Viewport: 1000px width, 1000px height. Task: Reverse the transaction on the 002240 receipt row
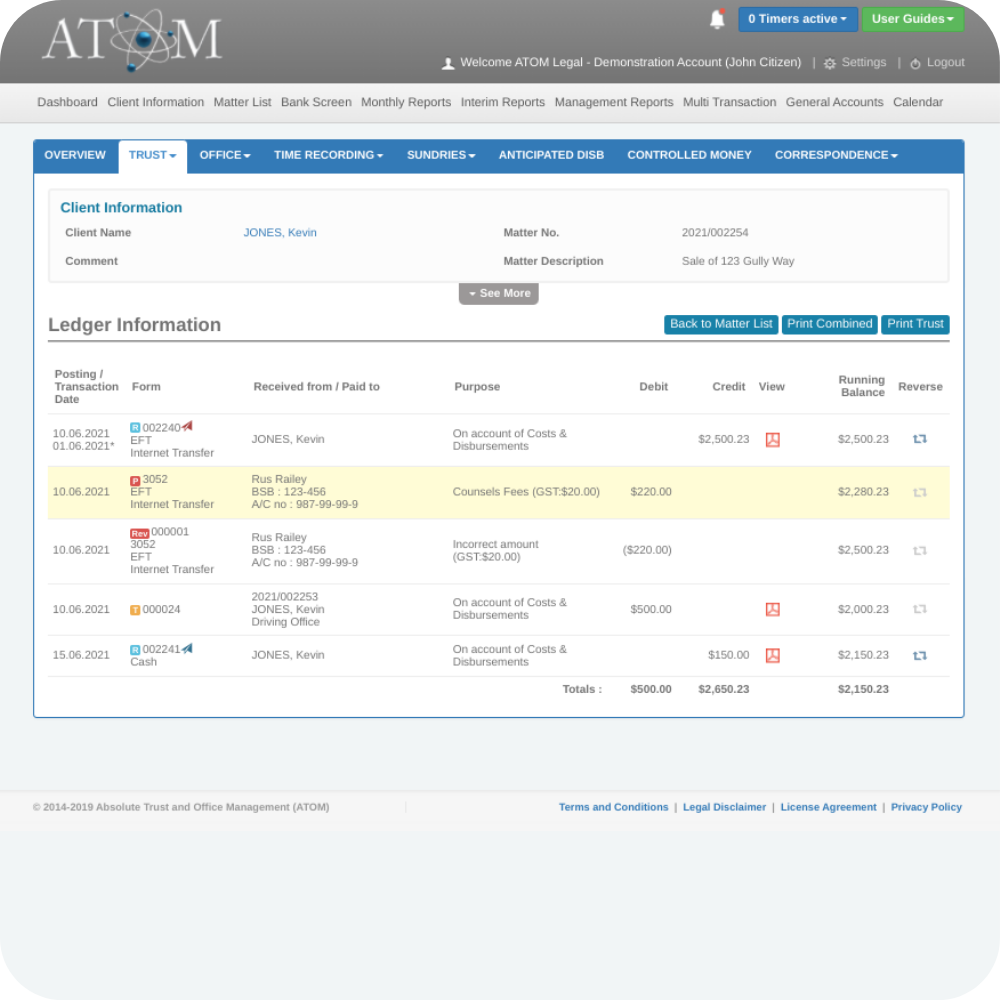919,439
